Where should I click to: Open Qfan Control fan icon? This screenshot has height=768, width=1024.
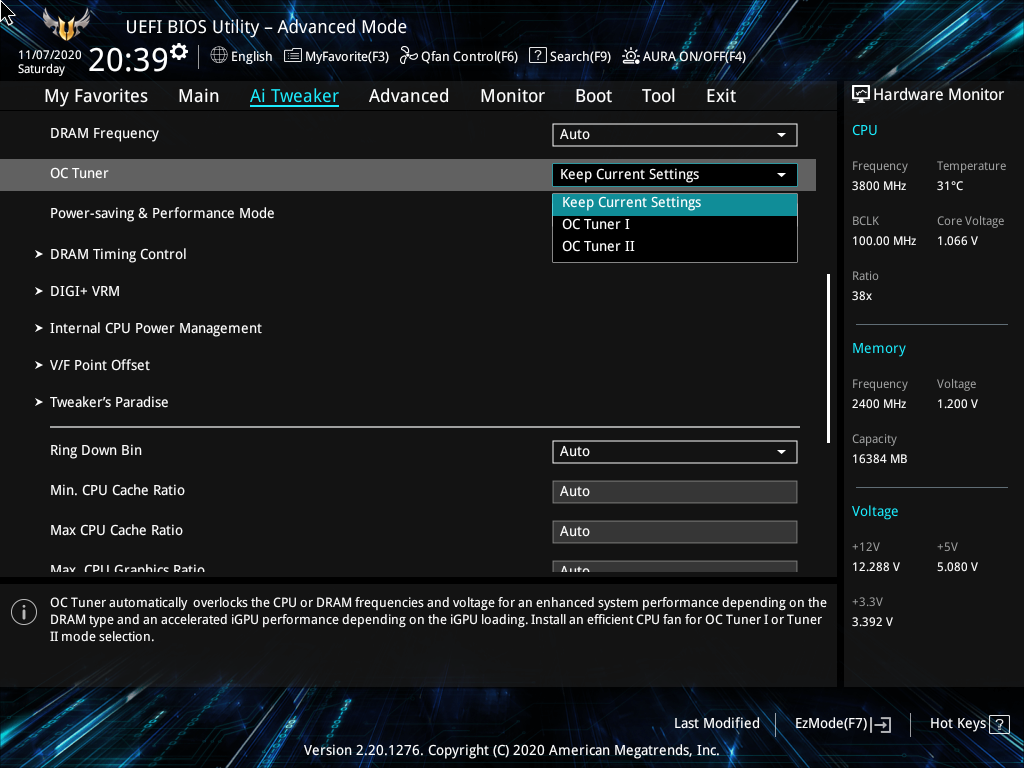(409, 56)
